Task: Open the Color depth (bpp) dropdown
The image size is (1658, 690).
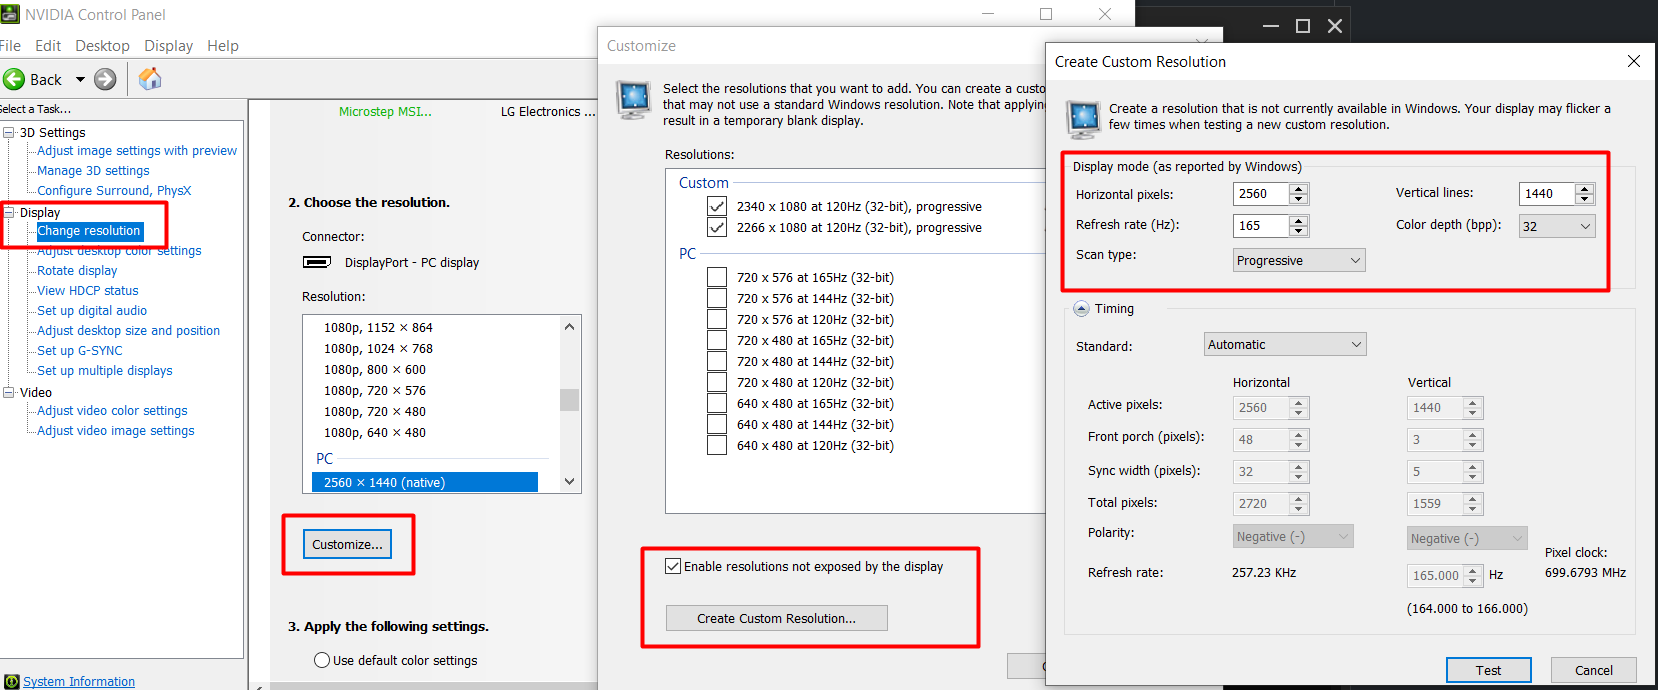Action: pyautogui.click(x=1556, y=226)
